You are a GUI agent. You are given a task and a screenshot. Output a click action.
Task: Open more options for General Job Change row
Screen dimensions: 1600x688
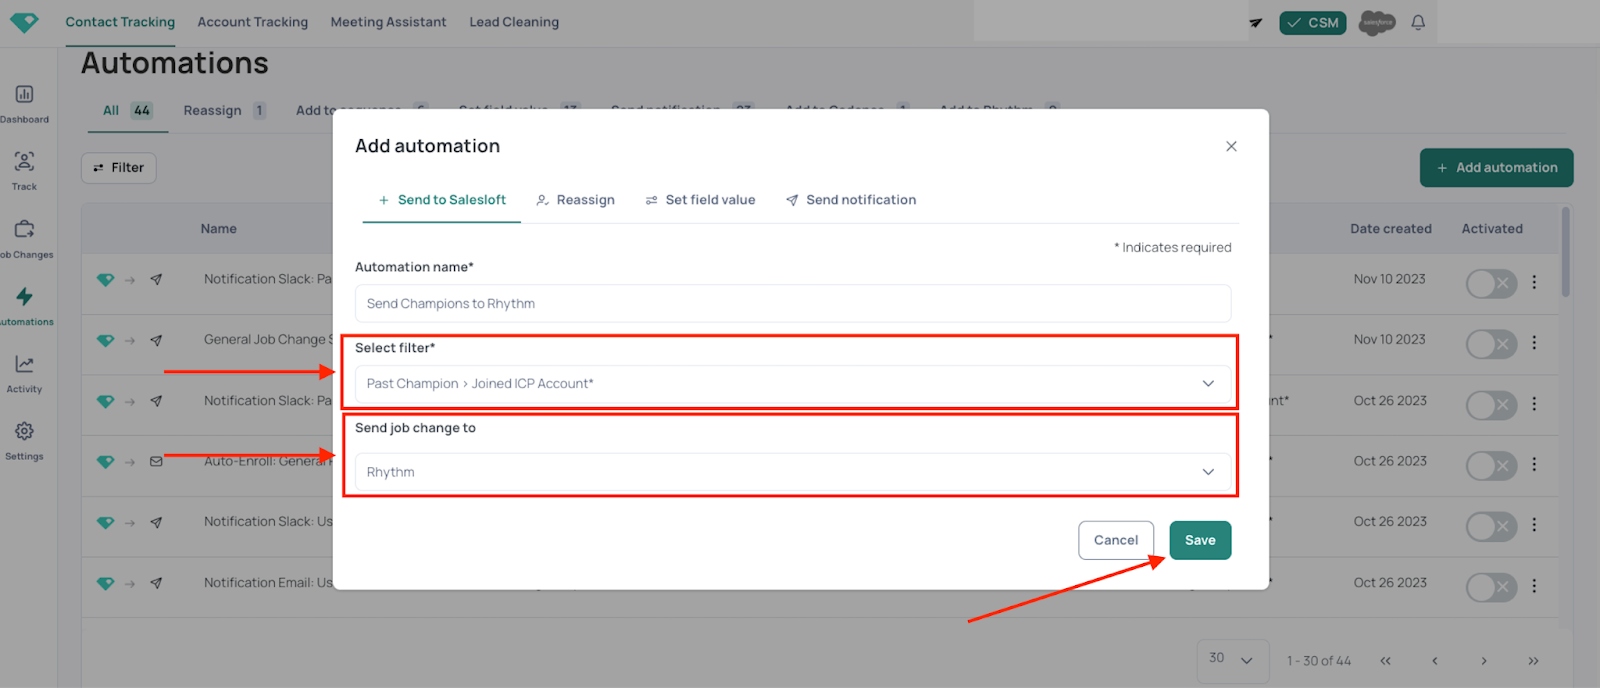(x=1534, y=343)
